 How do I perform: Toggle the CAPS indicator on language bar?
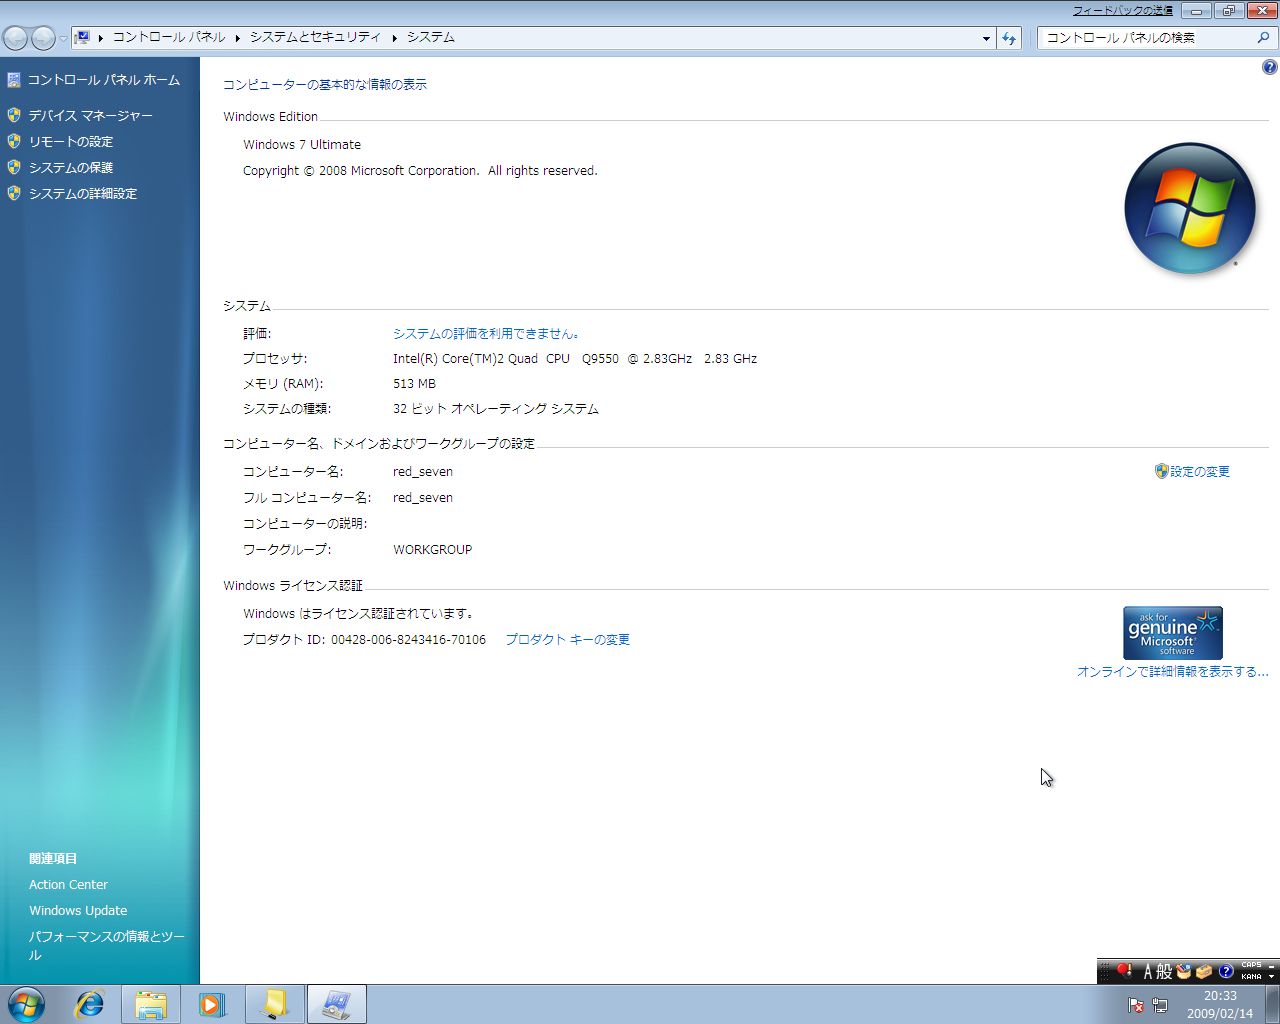click(1251, 965)
